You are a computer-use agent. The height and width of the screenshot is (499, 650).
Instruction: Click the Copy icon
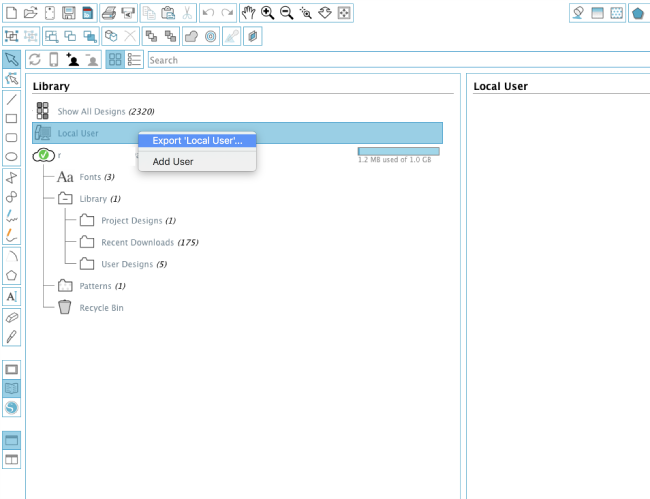[149, 13]
